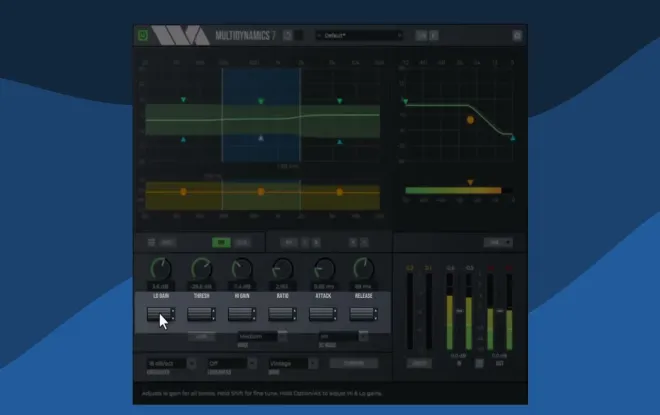Click the button below the left meter pair
Image resolution: width=660 pixels, height=415 pixels.
point(419,363)
